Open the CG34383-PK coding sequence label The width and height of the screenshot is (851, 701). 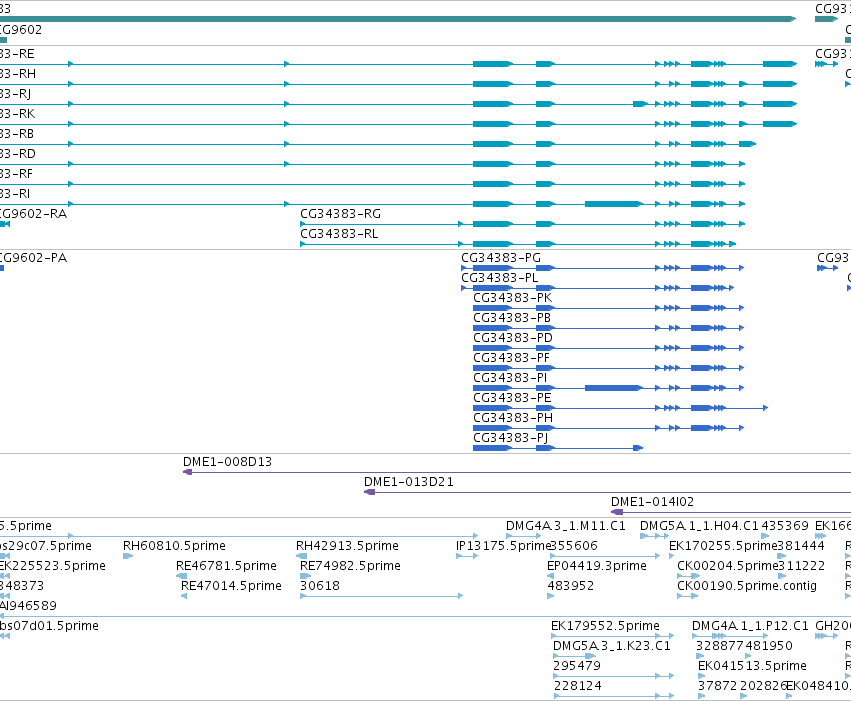(512, 298)
